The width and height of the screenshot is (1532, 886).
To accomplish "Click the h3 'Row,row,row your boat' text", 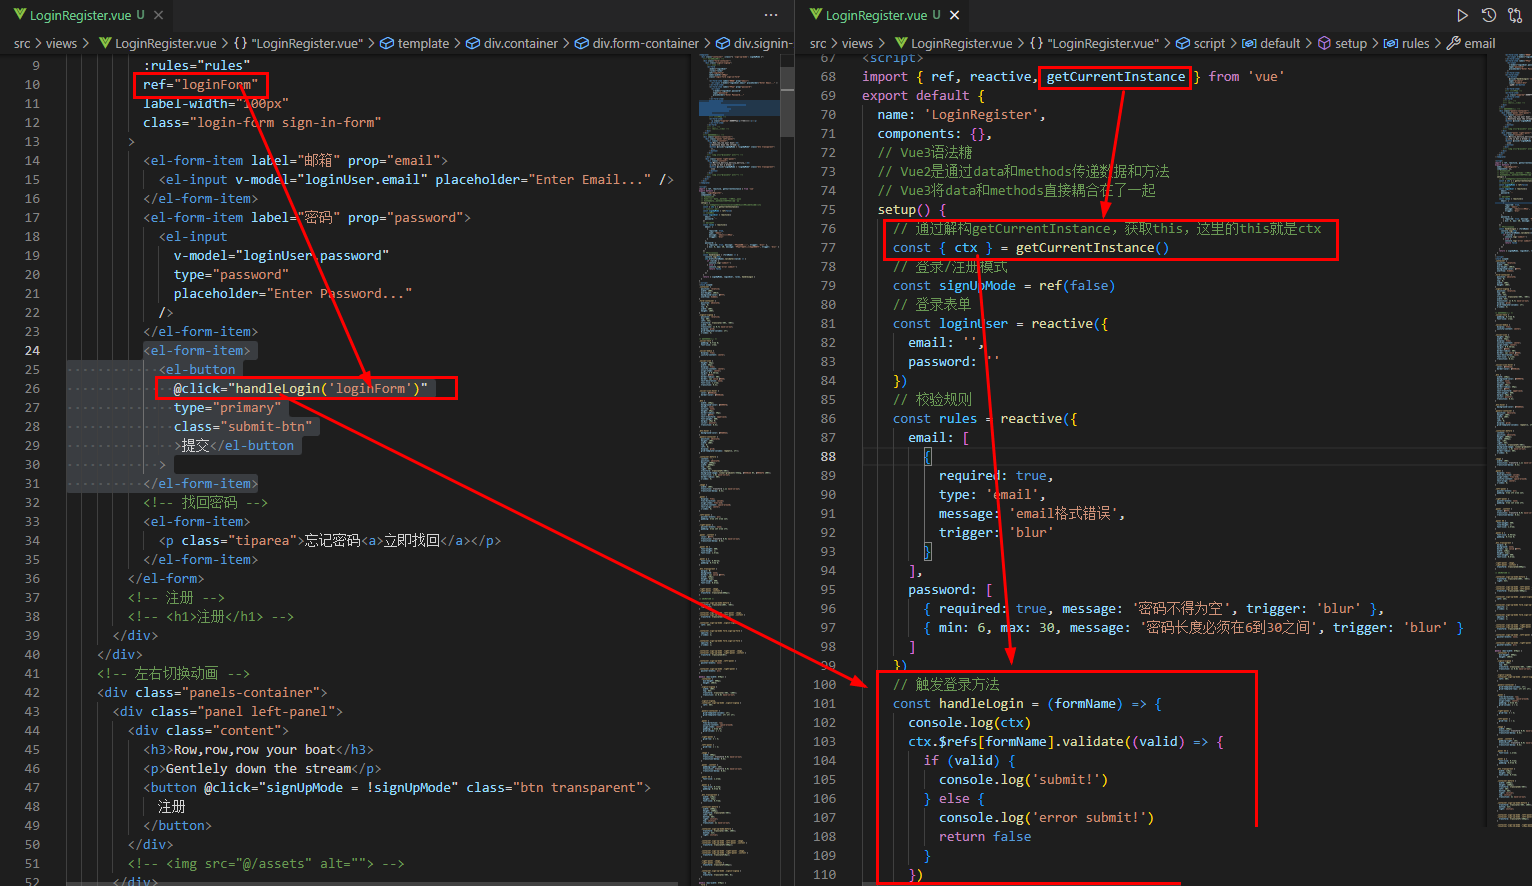I will pyautogui.click(x=258, y=749).
